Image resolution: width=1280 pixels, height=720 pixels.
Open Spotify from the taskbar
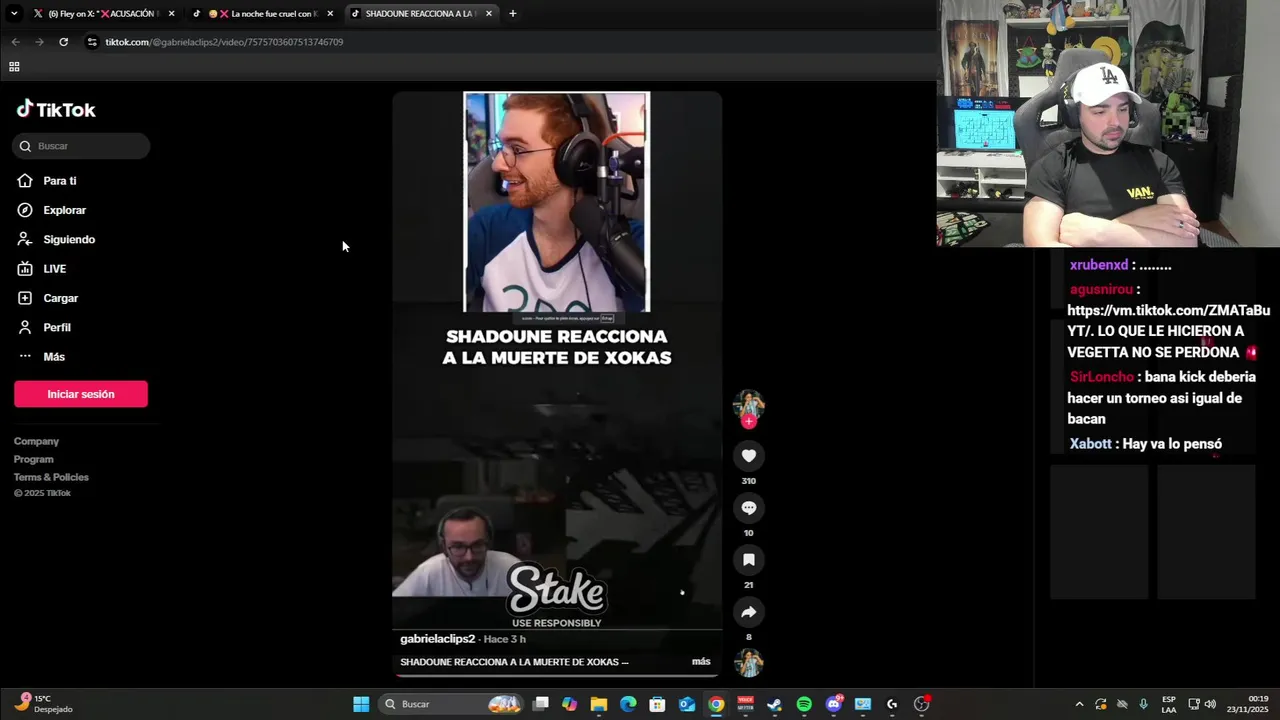804,704
